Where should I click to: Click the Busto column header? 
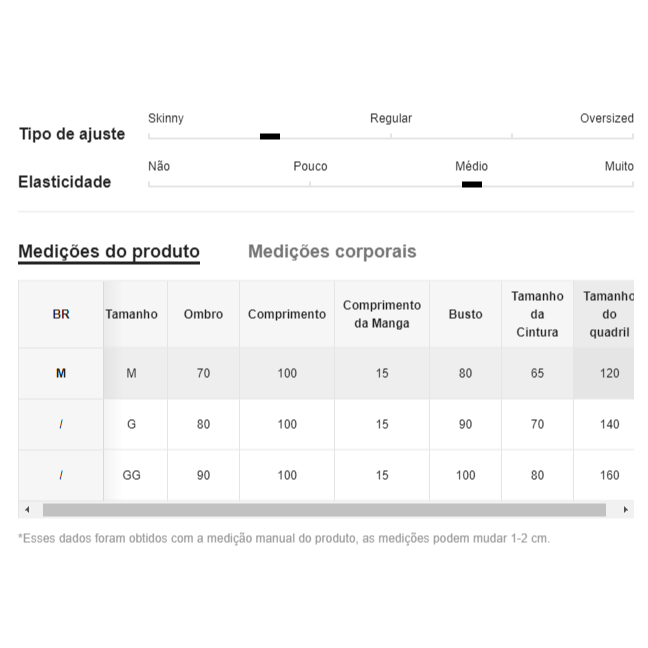point(465,314)
